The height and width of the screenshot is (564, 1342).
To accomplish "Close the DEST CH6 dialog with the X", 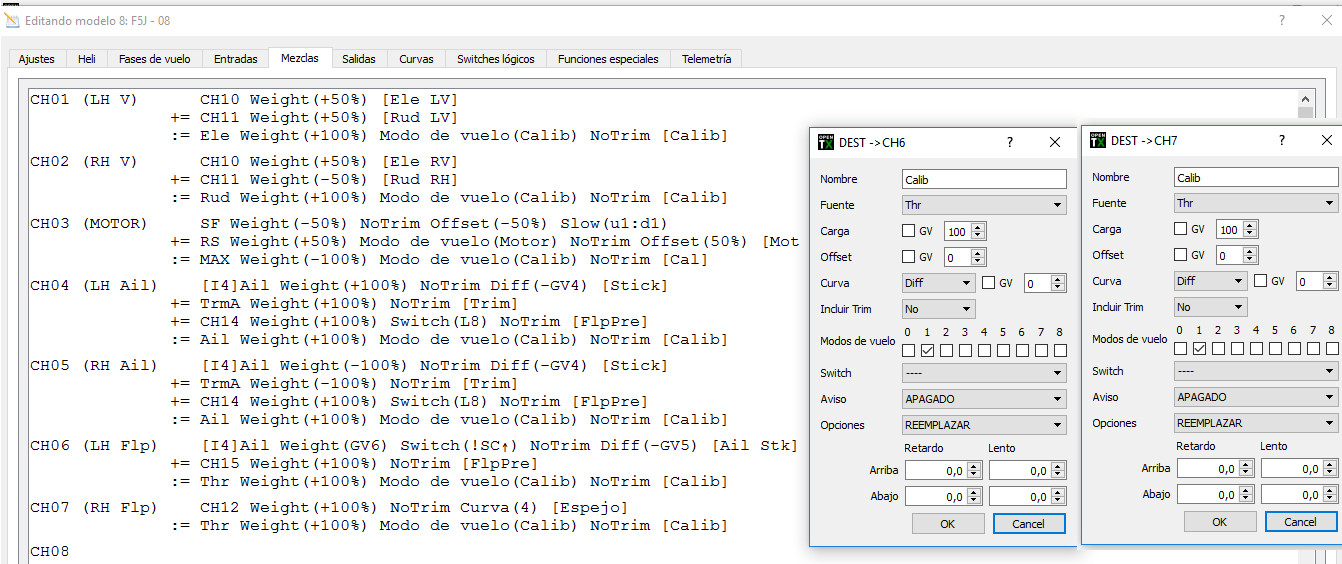I will 1055,142.
